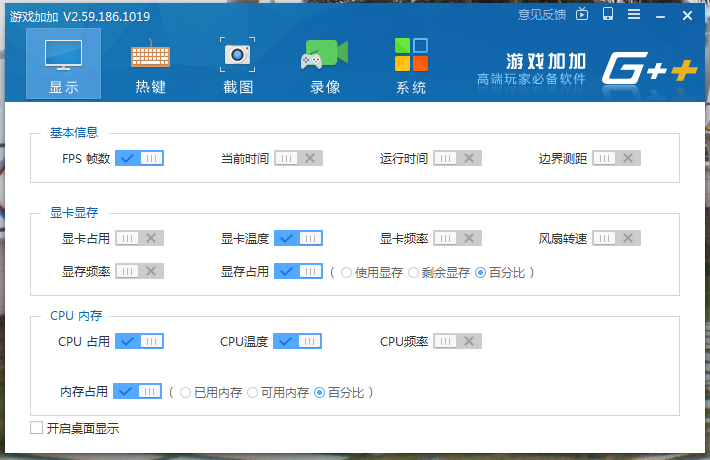Enable the 显存频率 switch
The height and width of the screenshot is (460, 710).
[139, 271]
